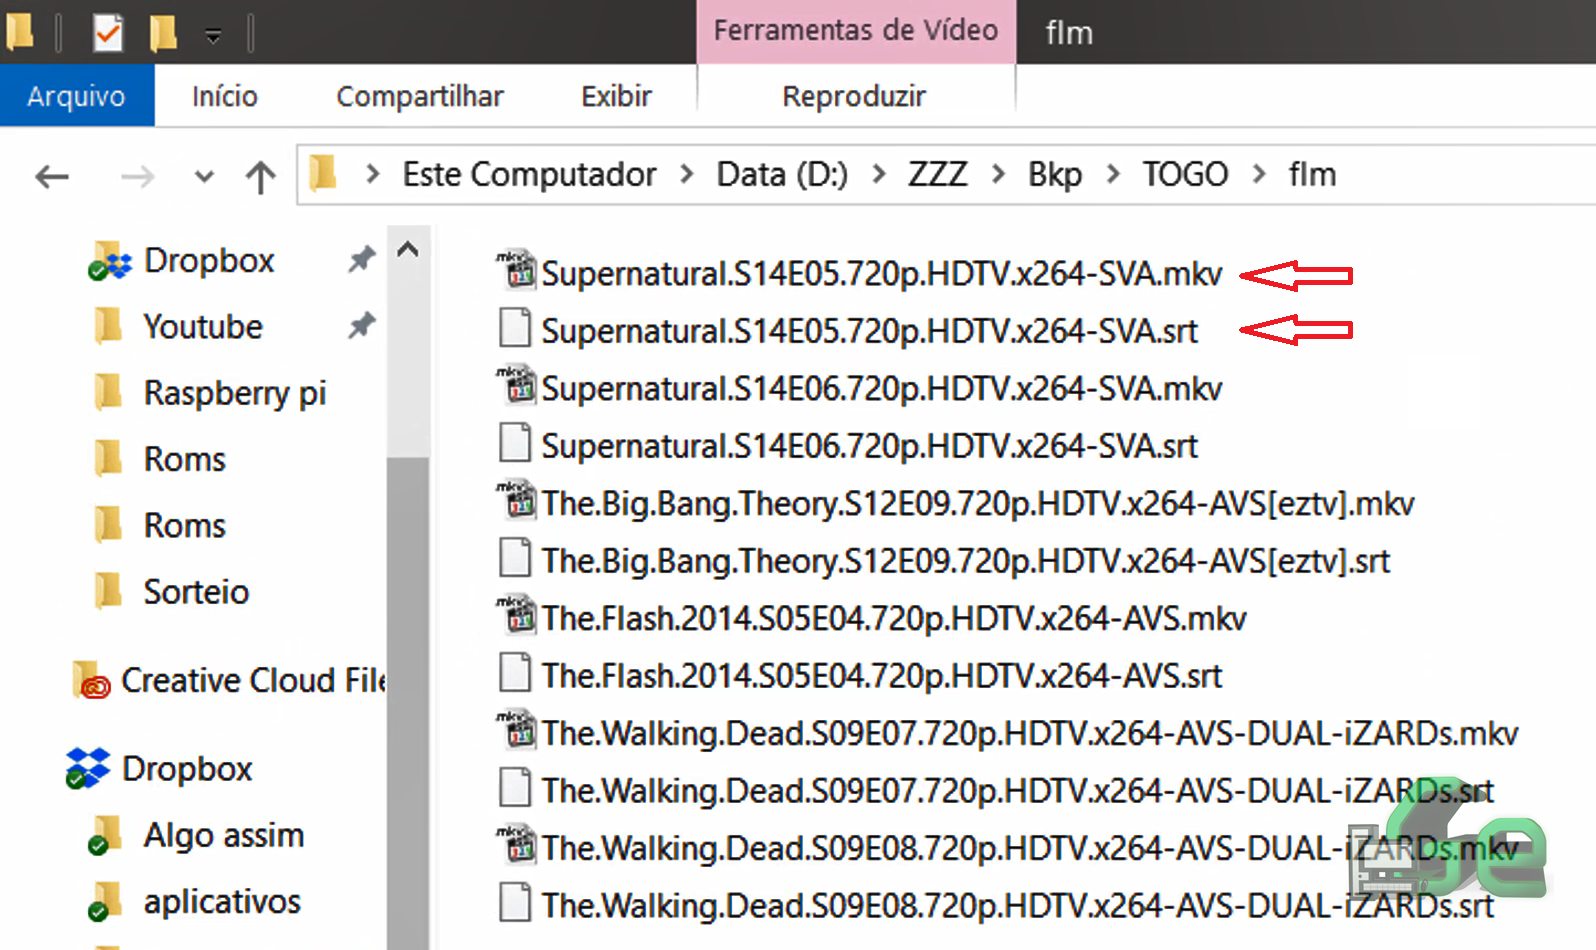The width and height of the screenshot is (1596, 950).
Task: Select The.Walking.Dead.S09E07 srt file icon
Action: click(515, 788)
